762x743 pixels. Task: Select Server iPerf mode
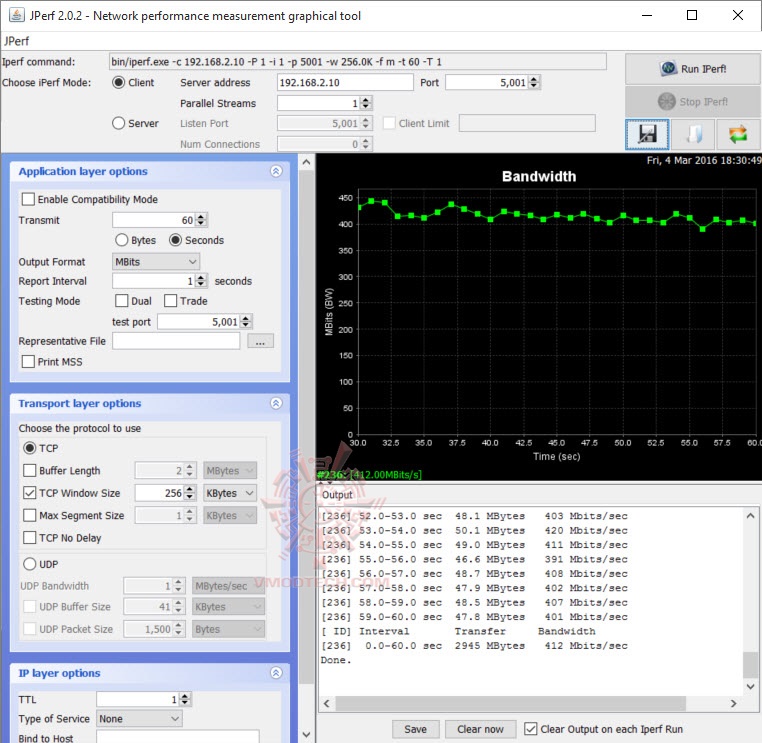(x=119, y=123)
